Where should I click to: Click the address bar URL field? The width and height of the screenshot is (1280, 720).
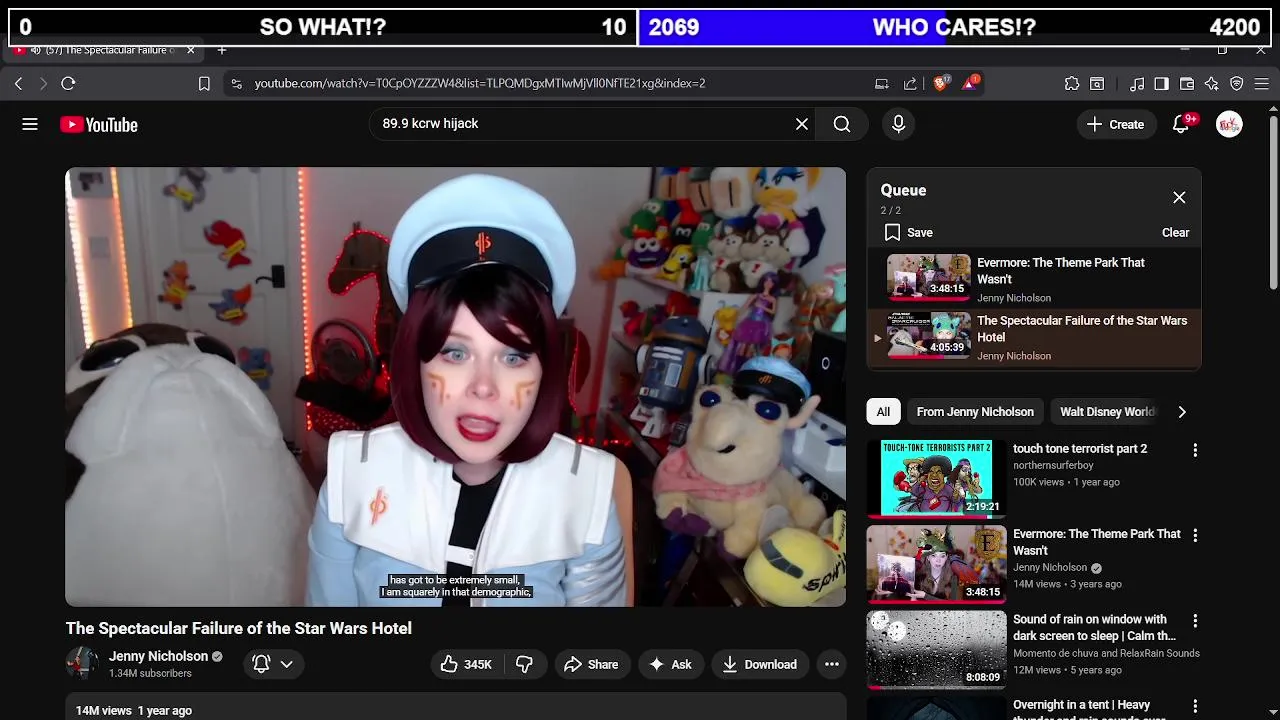[x=480, y=84]
